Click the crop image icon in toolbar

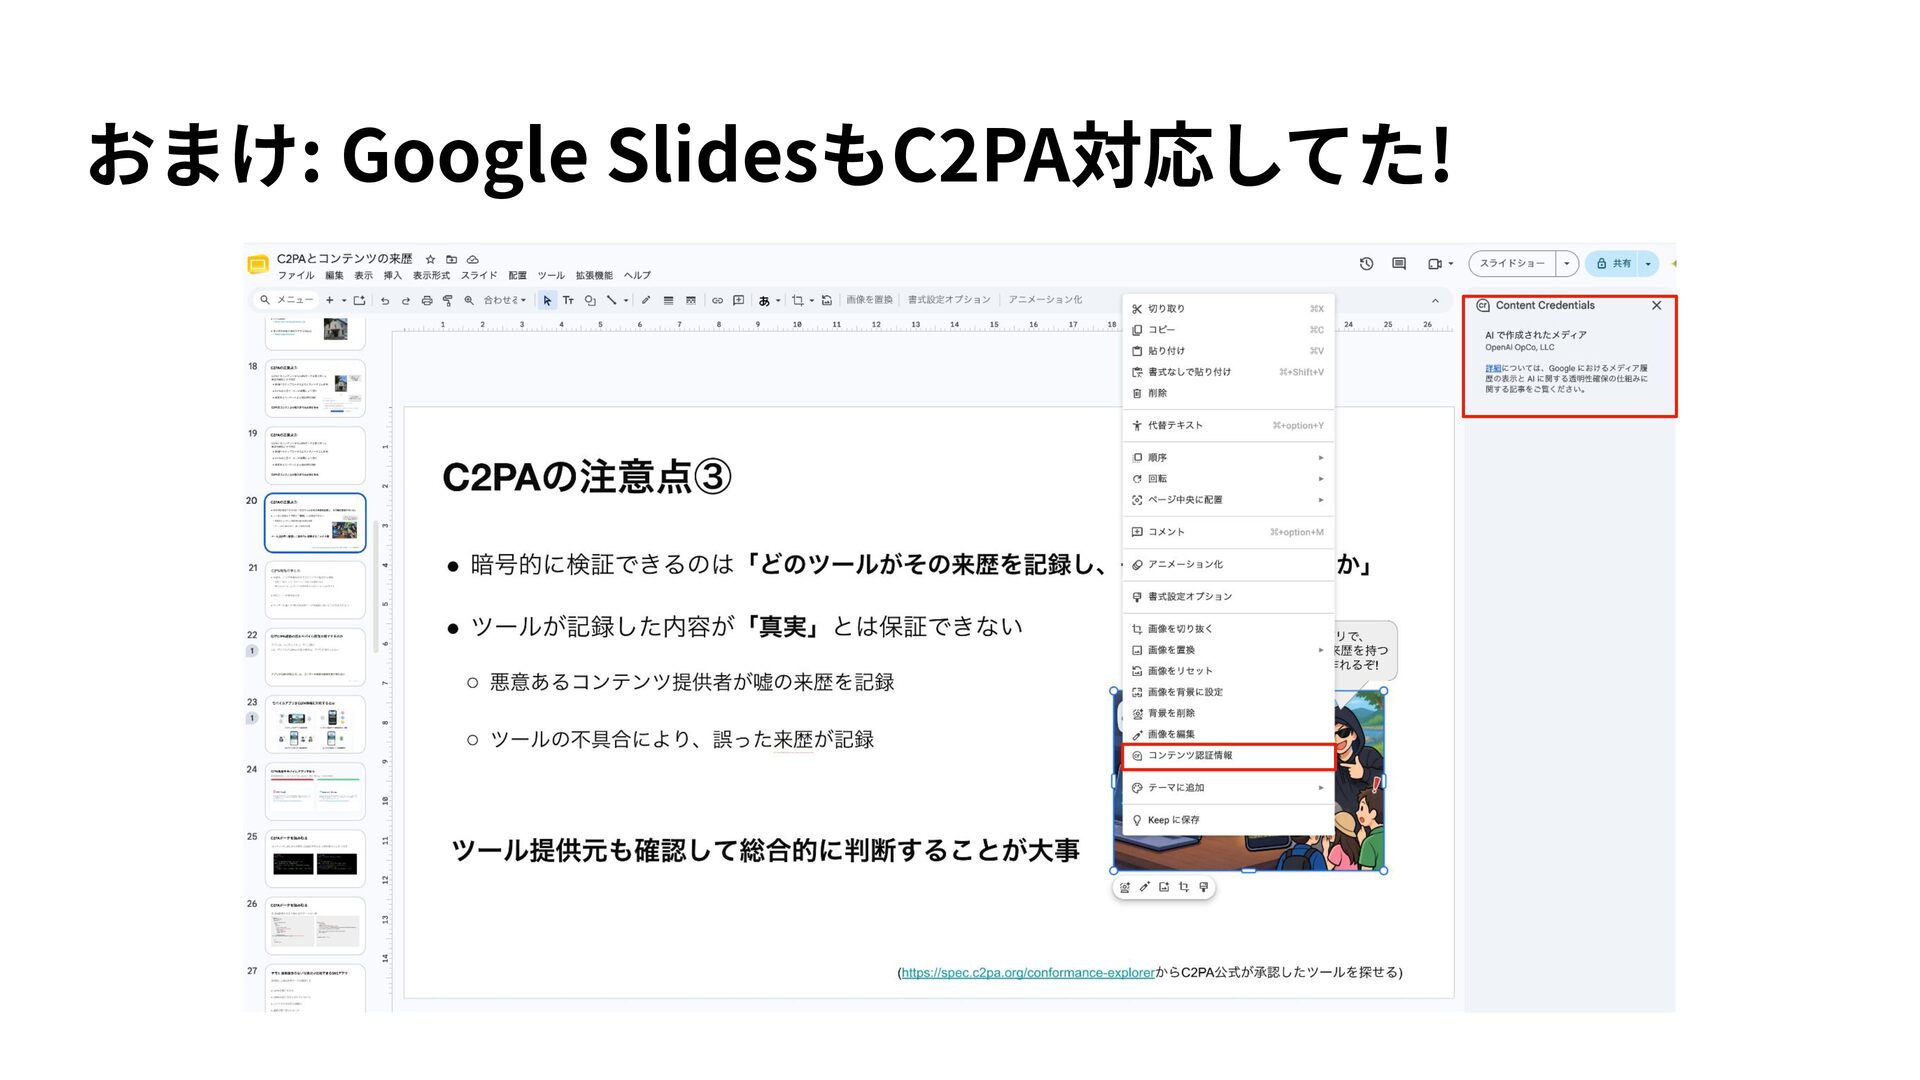coord(797,300)
